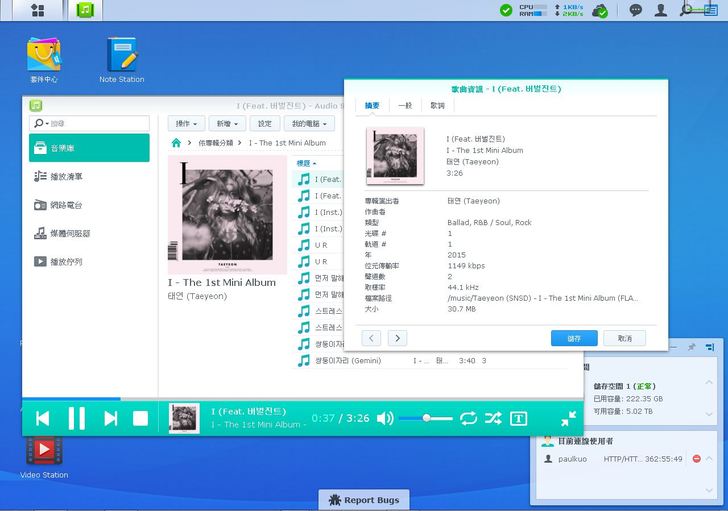The image size is (728, 511).
Task: Expand the 新增 dropdown menu
Action: [226, 124]
